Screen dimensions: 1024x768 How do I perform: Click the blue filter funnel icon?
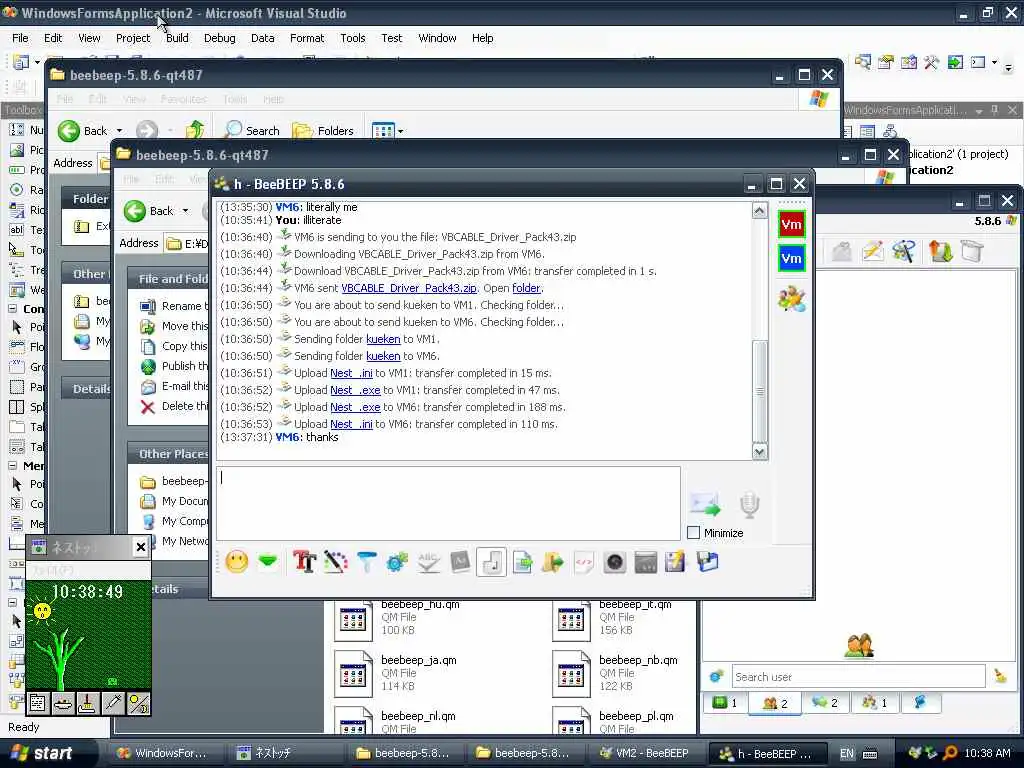click(367, 562)
